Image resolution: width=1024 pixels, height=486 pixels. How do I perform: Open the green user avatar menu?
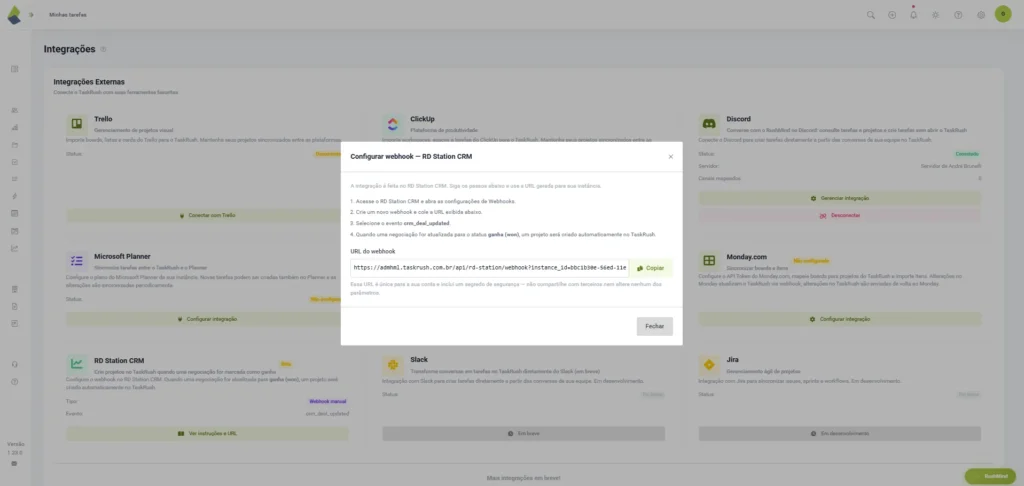coord(1002,14)
